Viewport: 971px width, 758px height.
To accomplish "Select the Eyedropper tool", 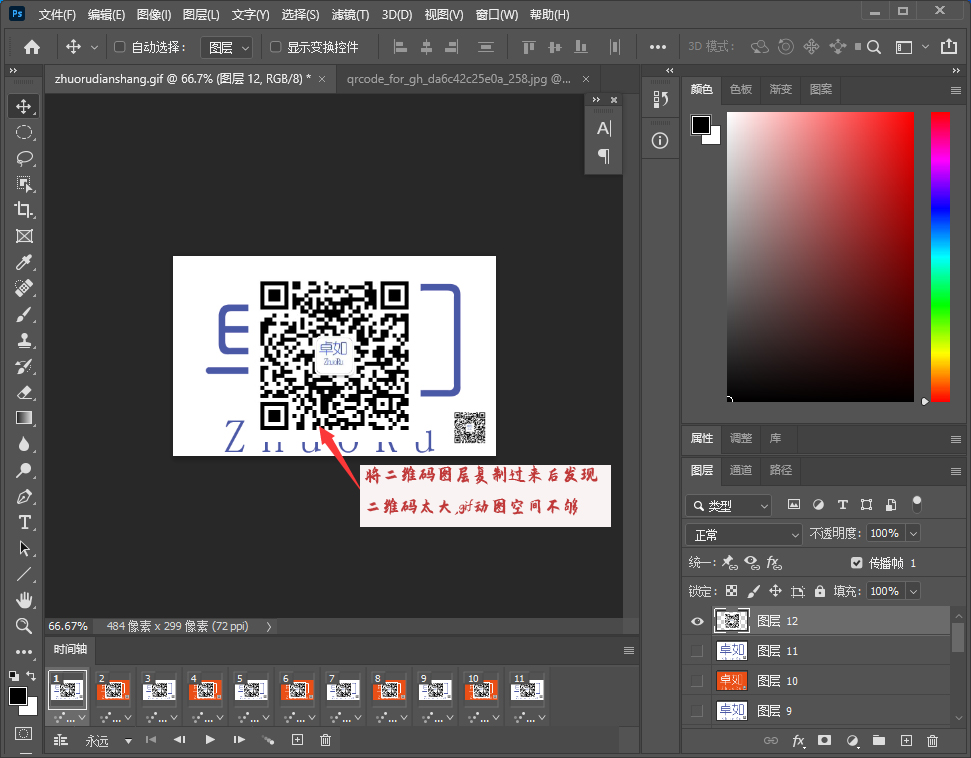I will pyautogui.click(x=23, y=262).
